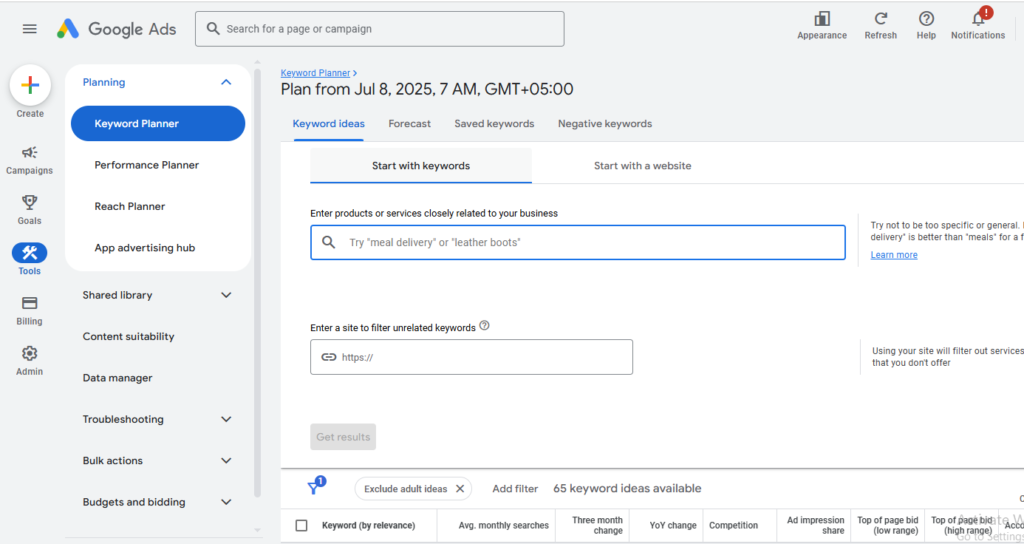
Task: Open Billing in the left rail
Action: pos(29,304)
